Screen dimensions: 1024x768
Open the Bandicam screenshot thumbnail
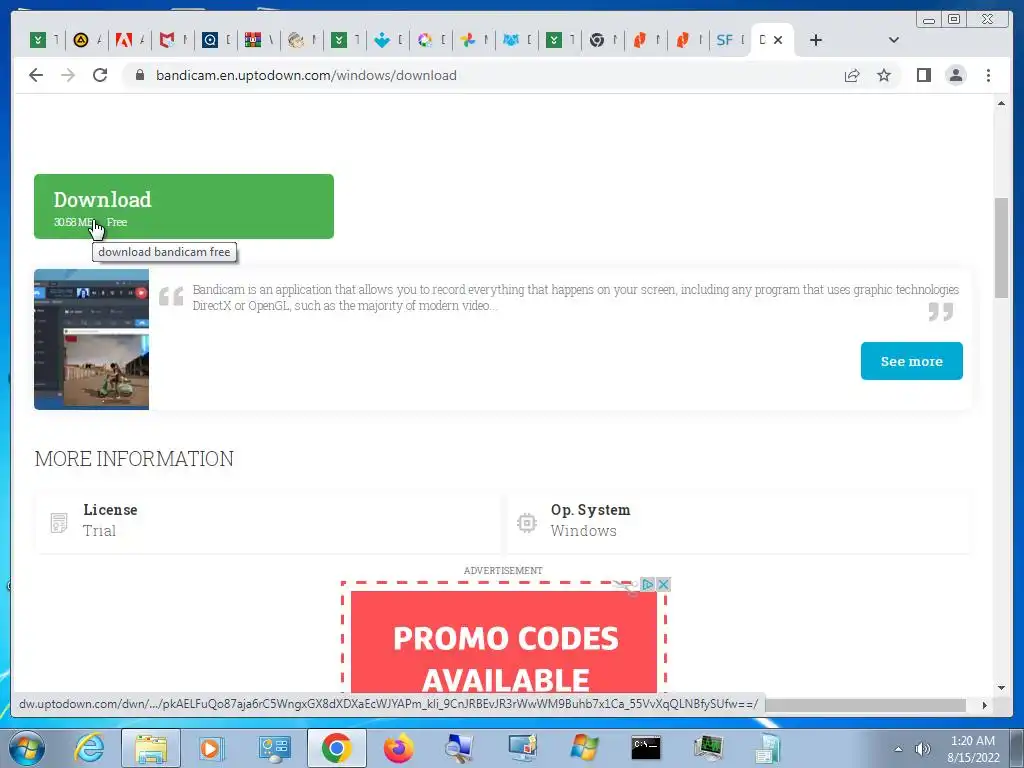pos(91,340)
